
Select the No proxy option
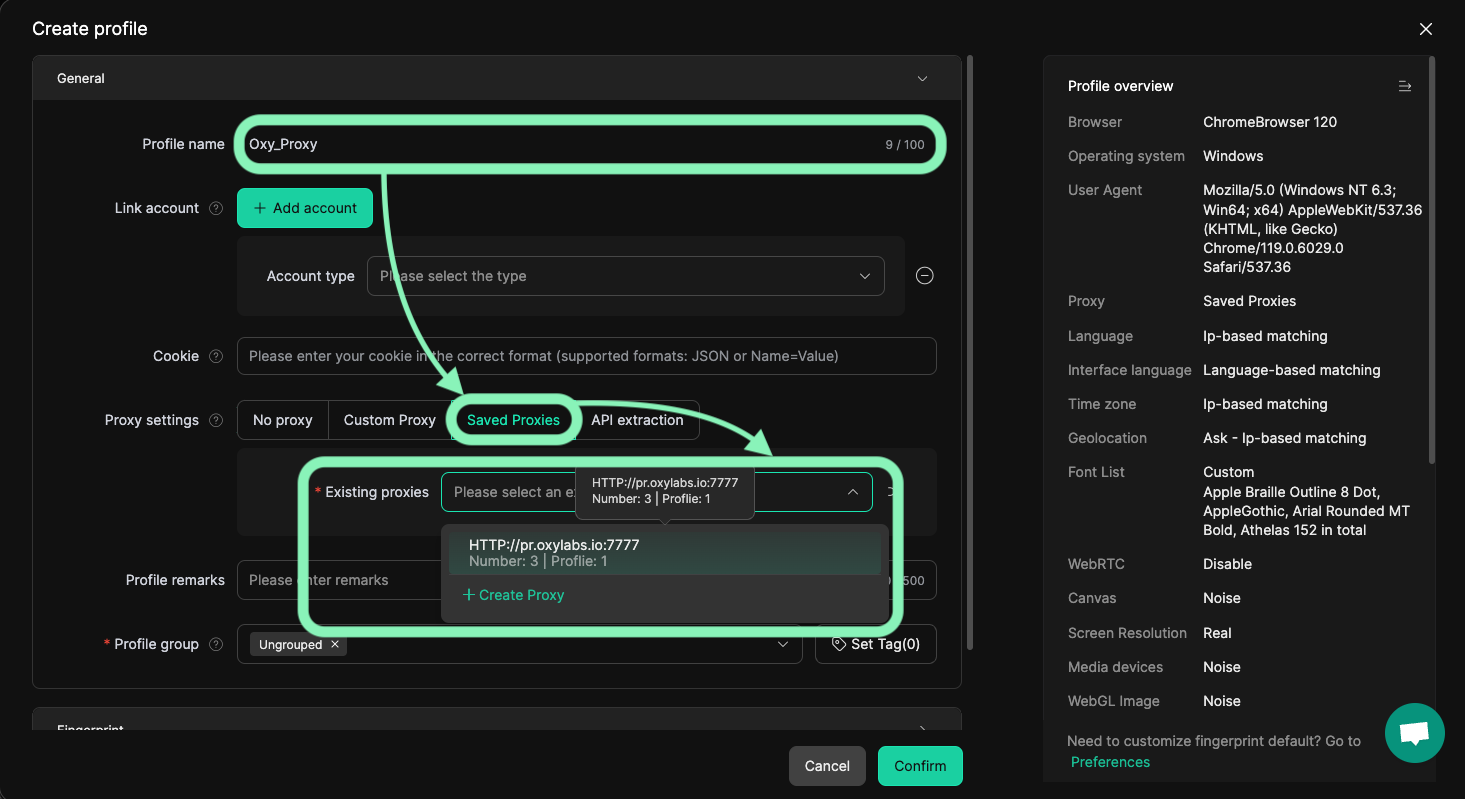(282, 420)
